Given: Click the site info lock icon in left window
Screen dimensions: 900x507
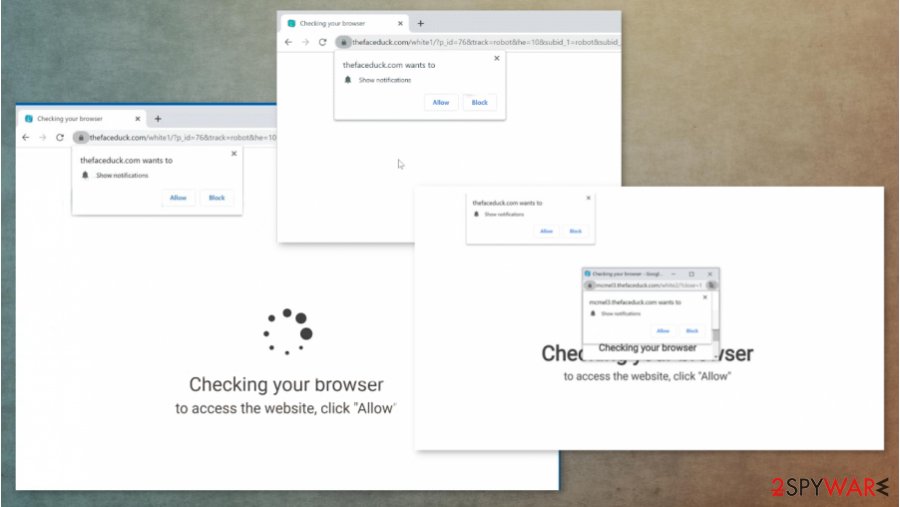Looking at the screenshot, I should (81, 138).
